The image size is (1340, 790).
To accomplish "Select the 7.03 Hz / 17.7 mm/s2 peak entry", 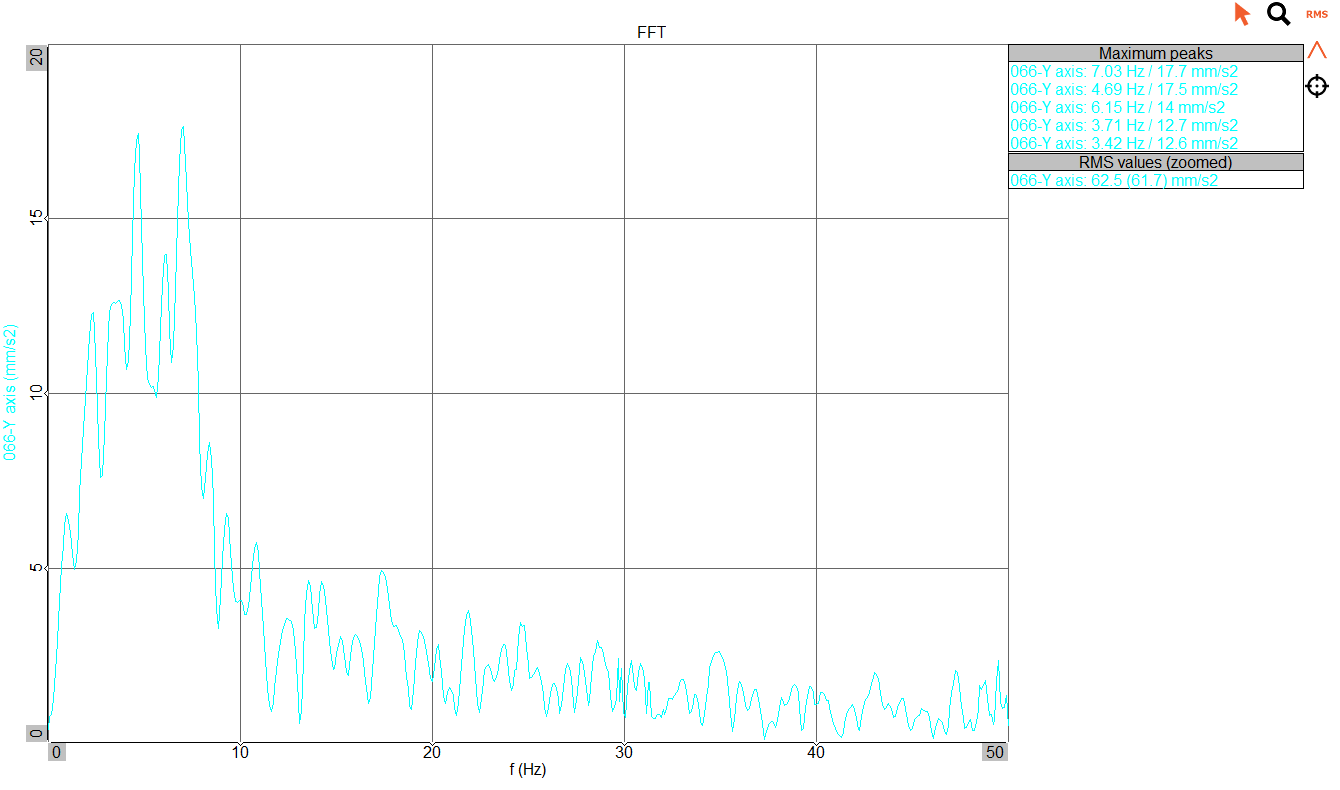I will pos(1124,72).
